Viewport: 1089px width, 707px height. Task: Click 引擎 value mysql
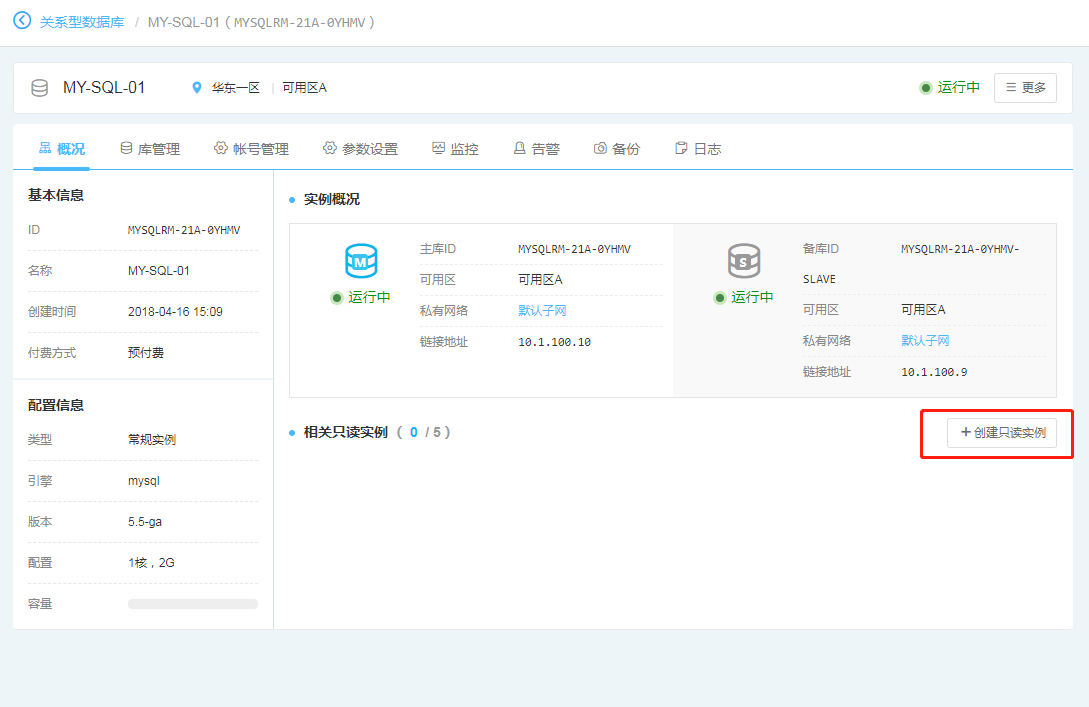(144, 481)
